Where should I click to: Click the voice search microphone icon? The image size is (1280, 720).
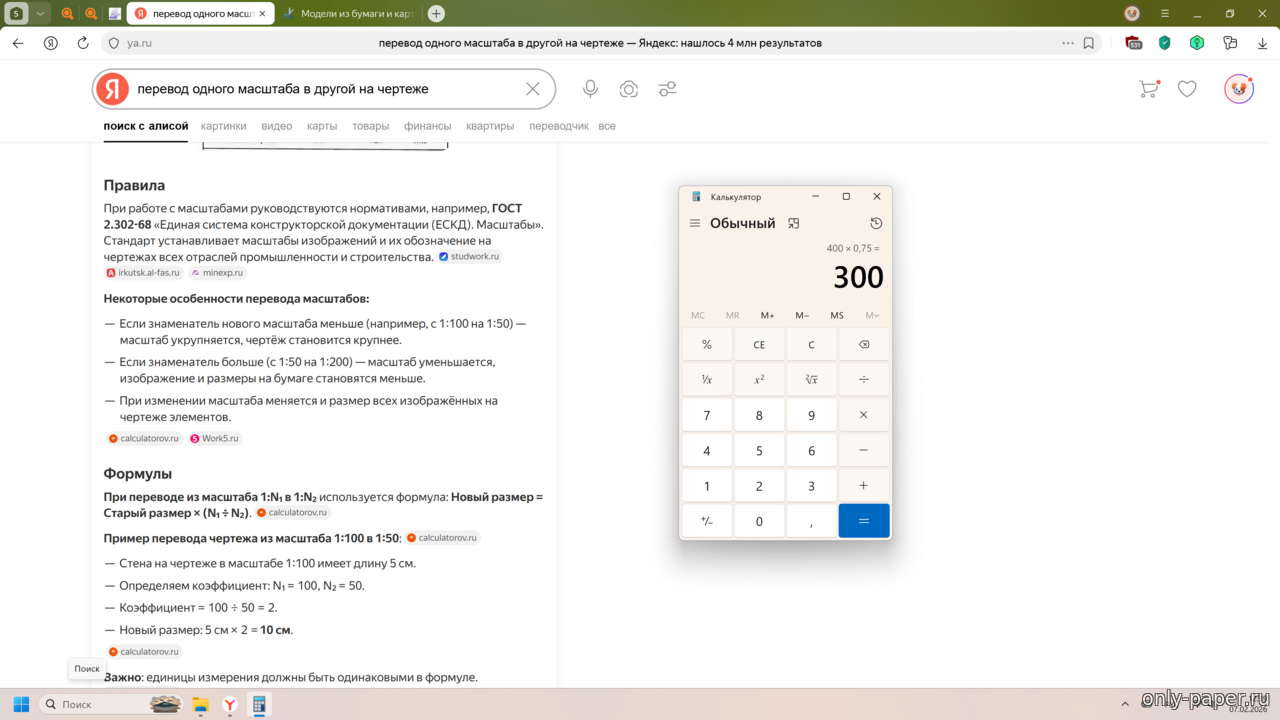coord(590,89)
